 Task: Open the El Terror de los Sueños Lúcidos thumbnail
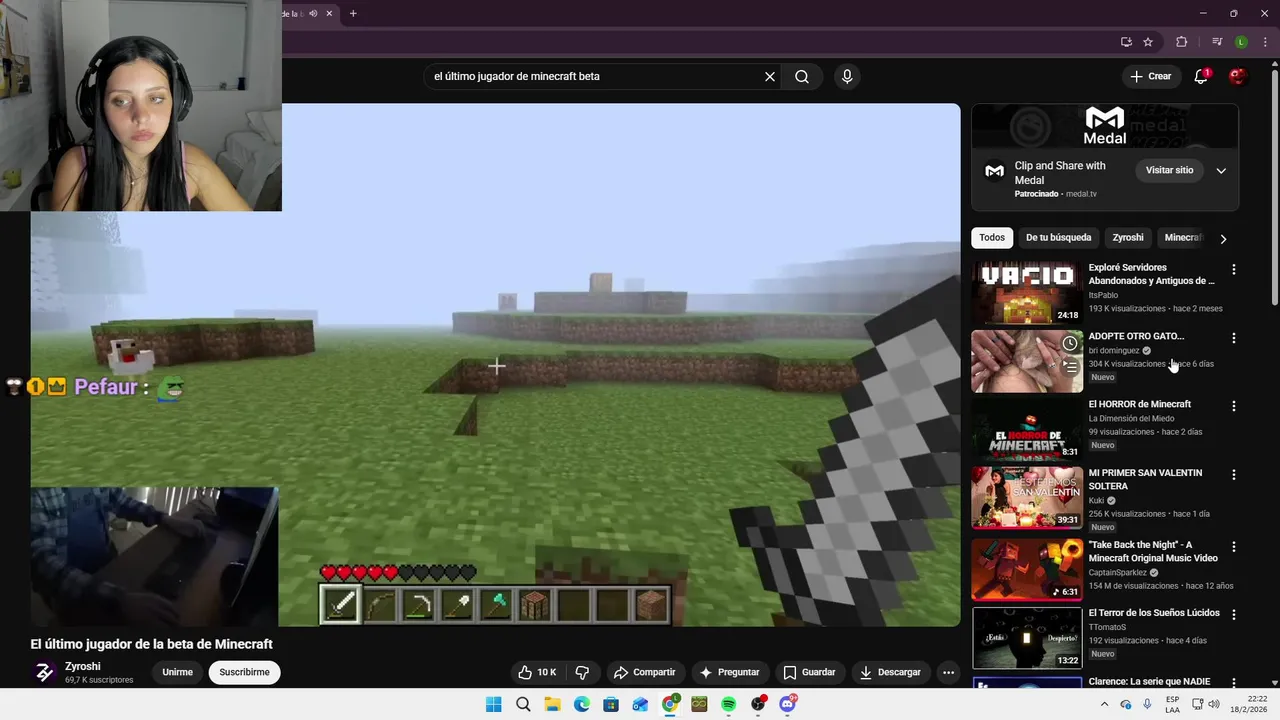(1027, 638)
